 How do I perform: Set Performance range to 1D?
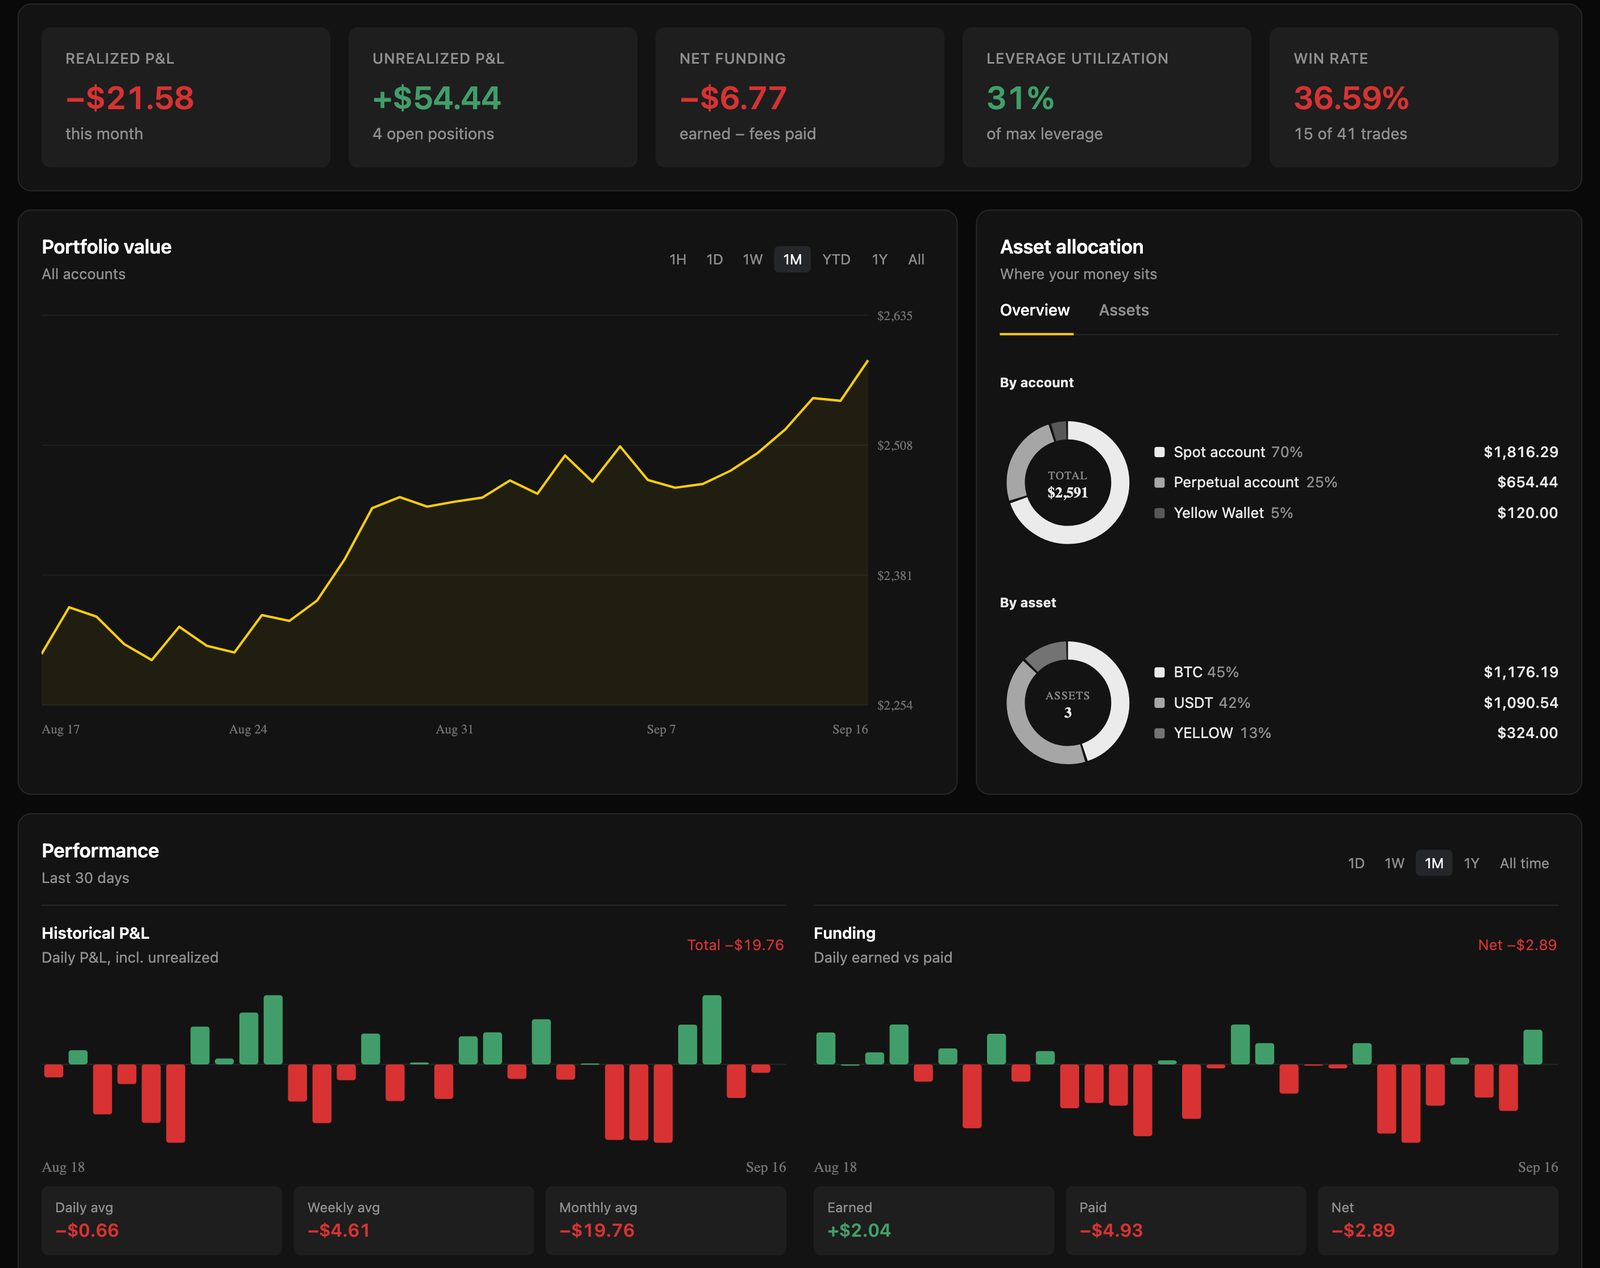(1356, 863)
